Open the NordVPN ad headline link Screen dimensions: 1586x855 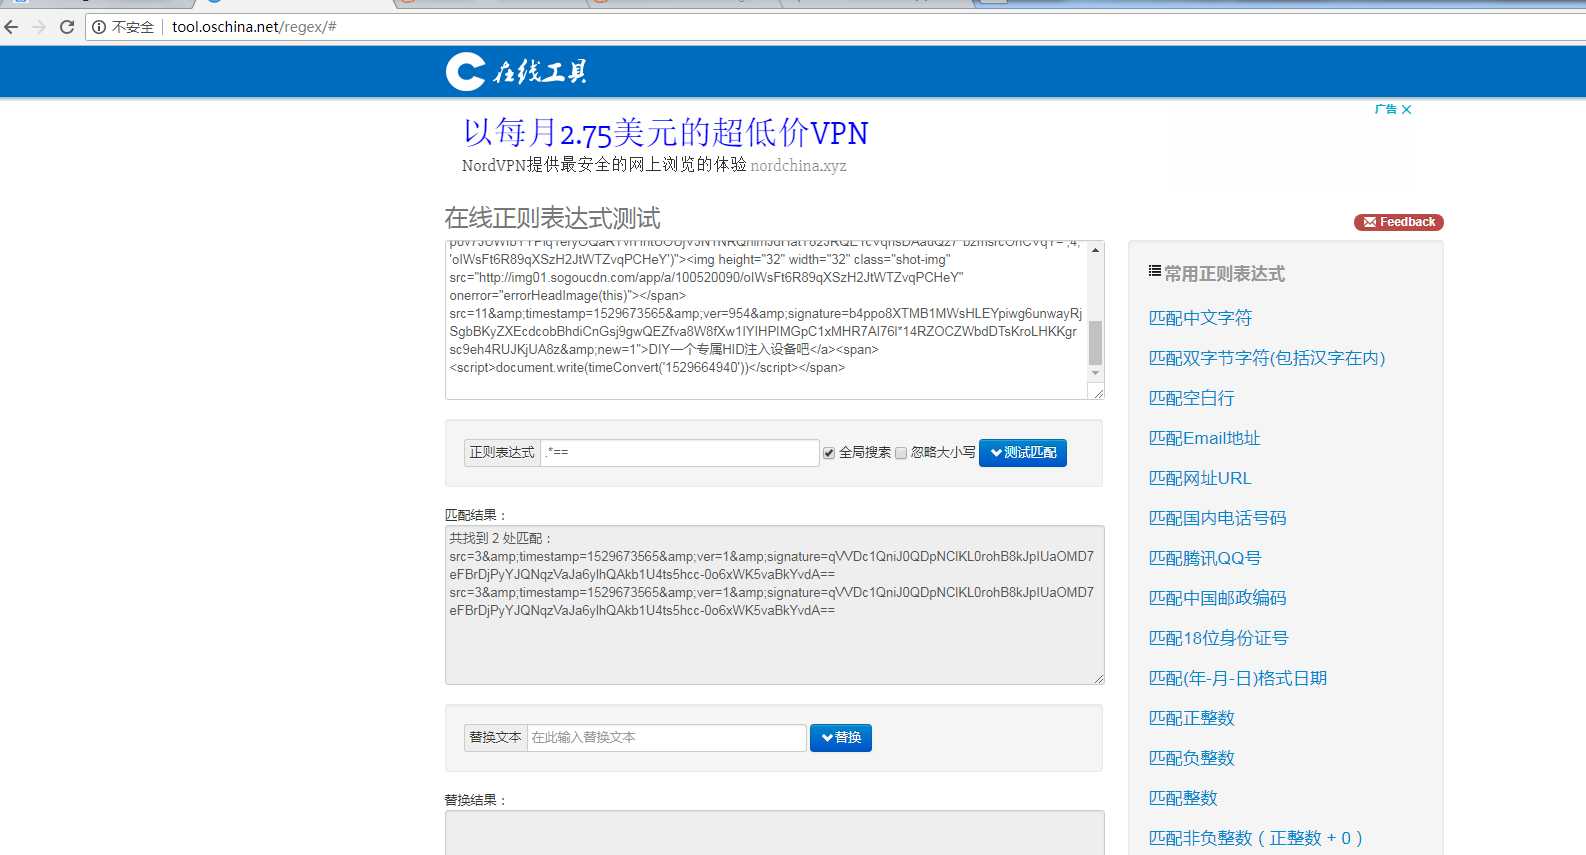(665, 132)
